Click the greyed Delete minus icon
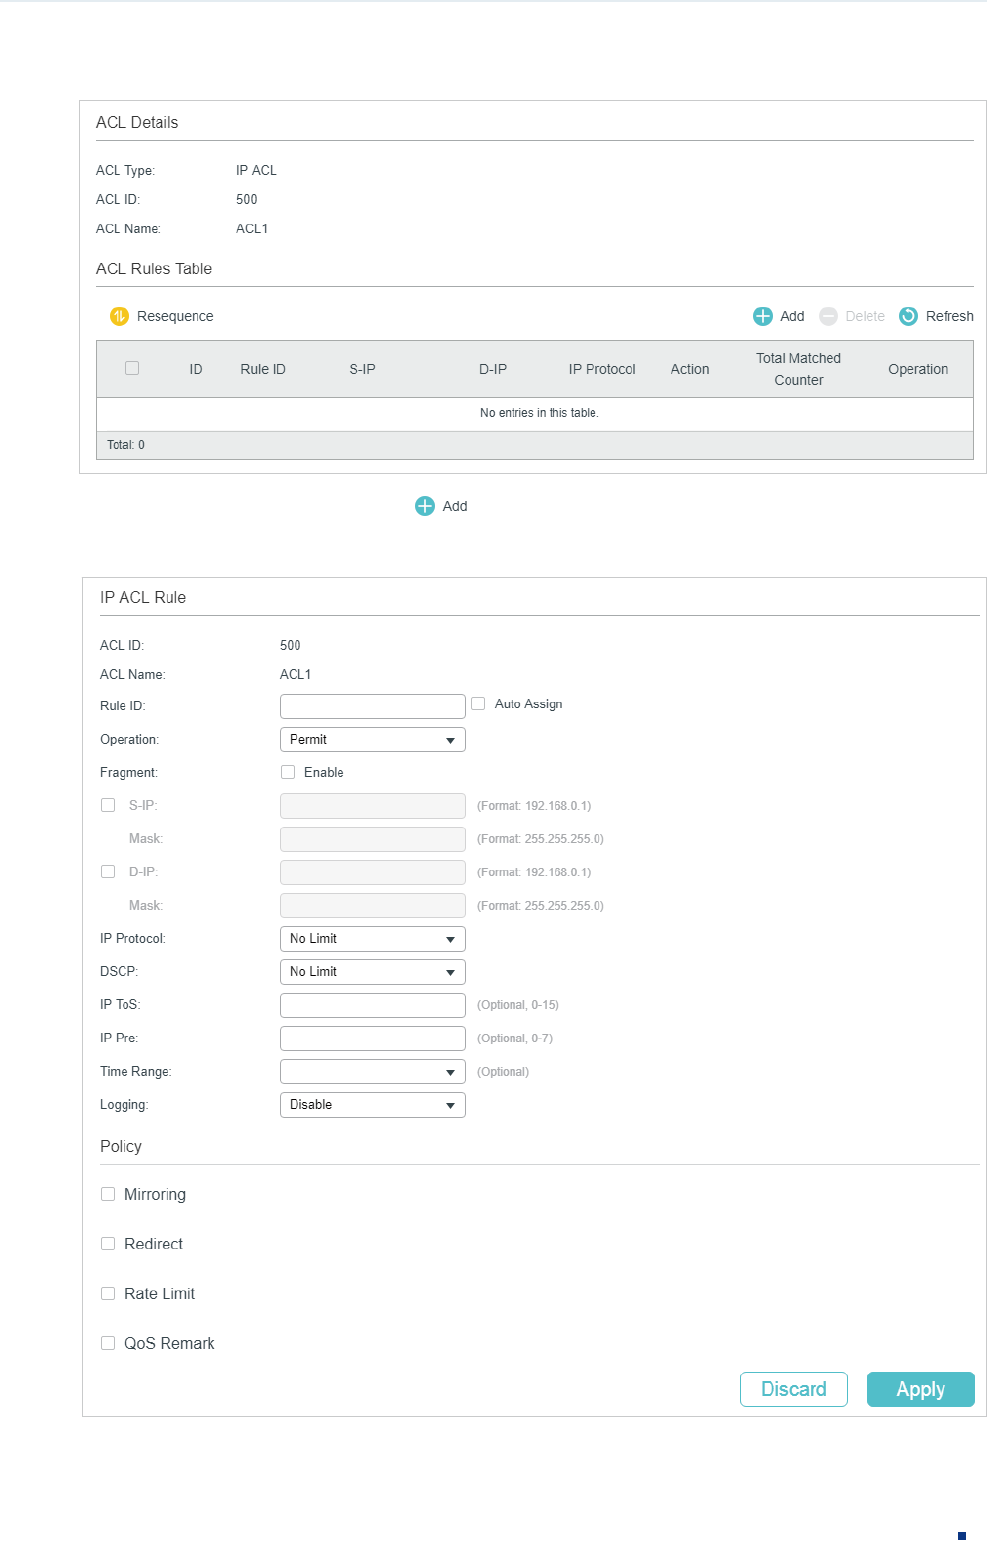This screenshot has height=1542, width=987. point(828,316)
